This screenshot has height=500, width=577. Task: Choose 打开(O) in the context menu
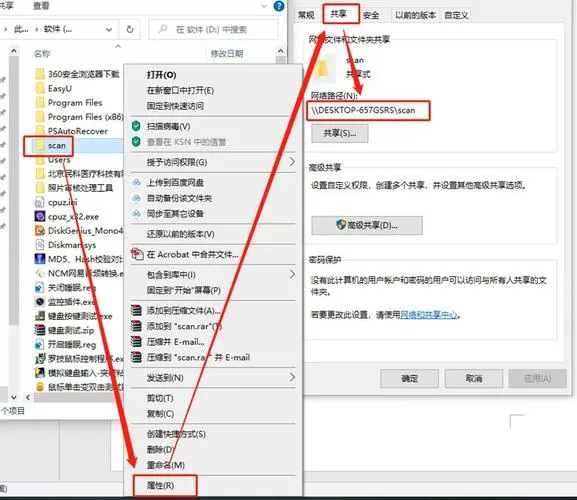pyautogui.click(x=161, y=75)
